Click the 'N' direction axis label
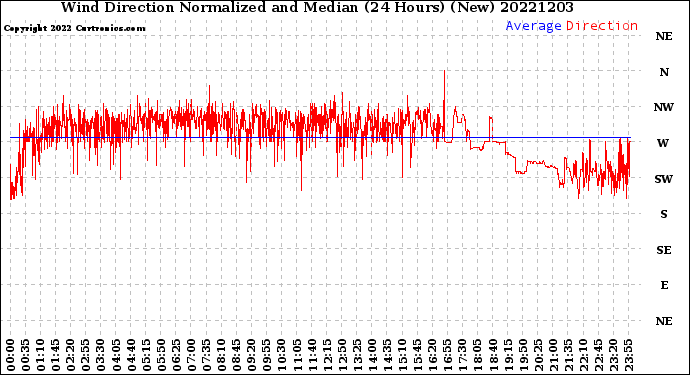This screenshot has height=375, width=690. pos(664,72)
